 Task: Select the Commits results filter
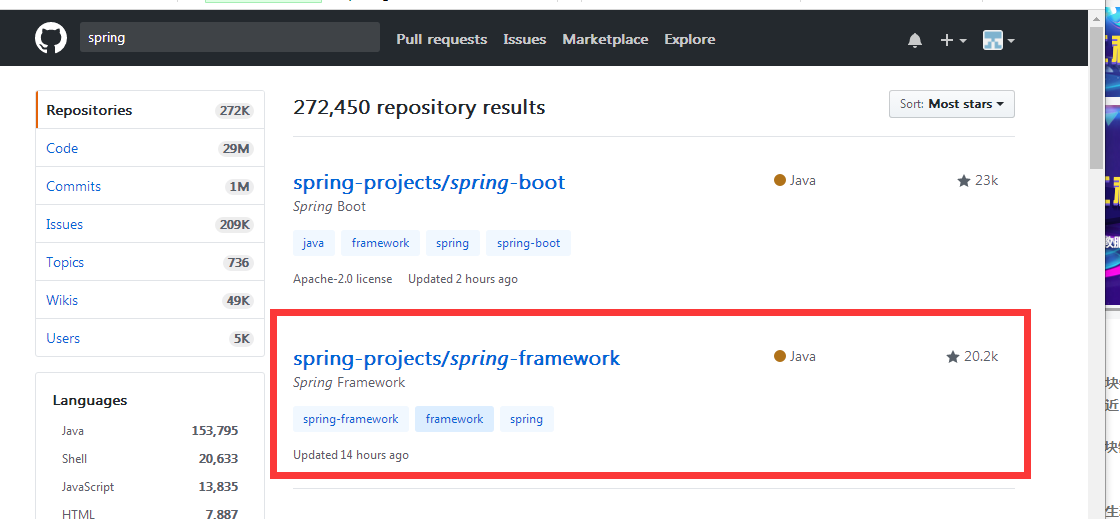(150, 186)
